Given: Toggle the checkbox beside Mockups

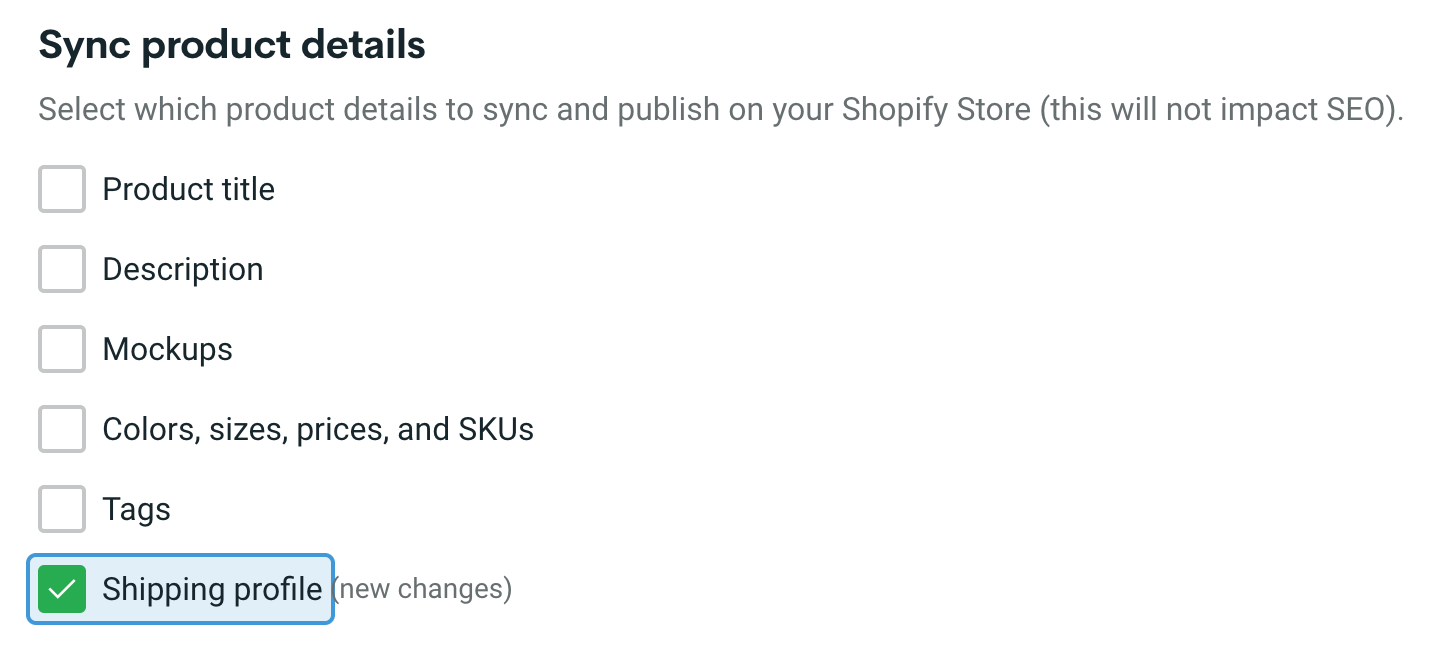Looking at the screenshot, I should [61, 349].
